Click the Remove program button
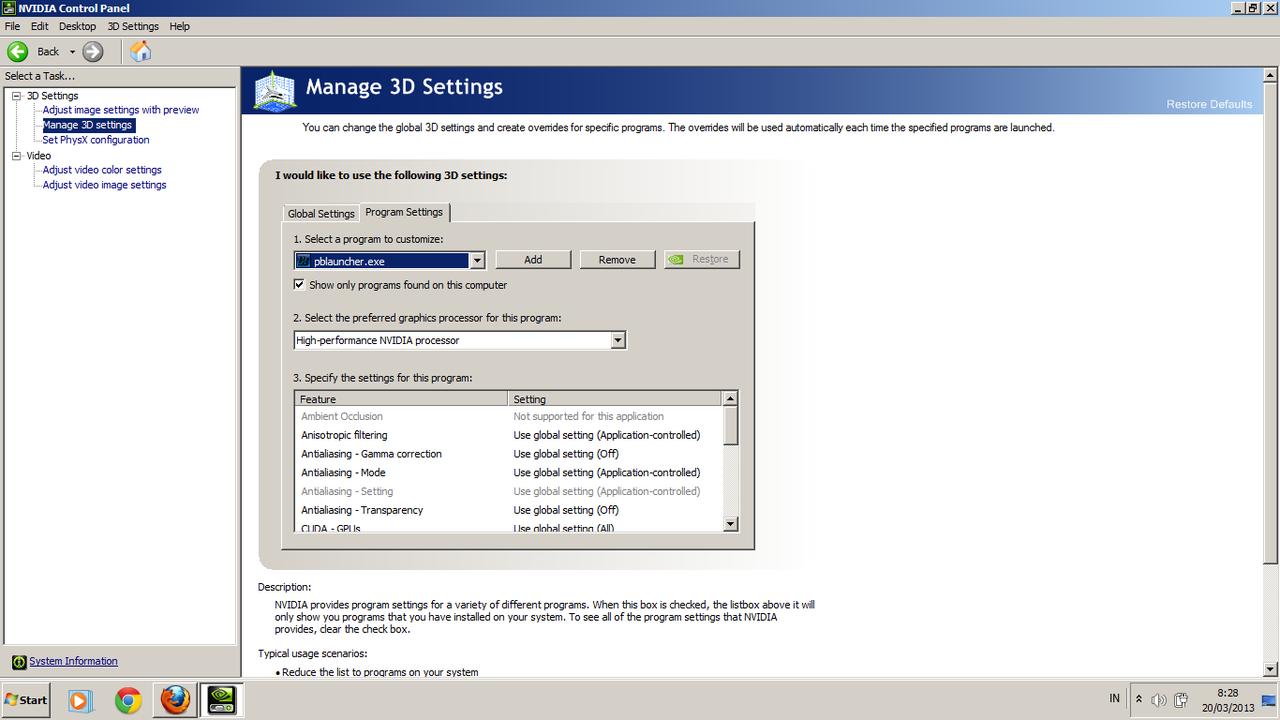1280x720 pixels. coord(617,260)
